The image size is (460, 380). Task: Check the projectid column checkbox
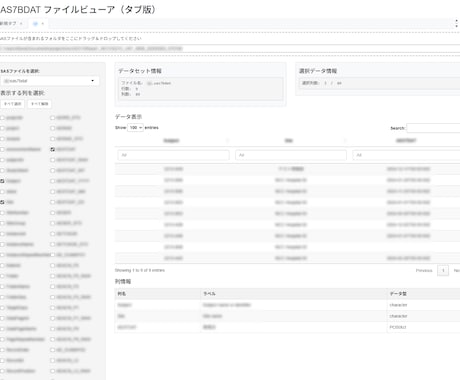click(2, 118)
